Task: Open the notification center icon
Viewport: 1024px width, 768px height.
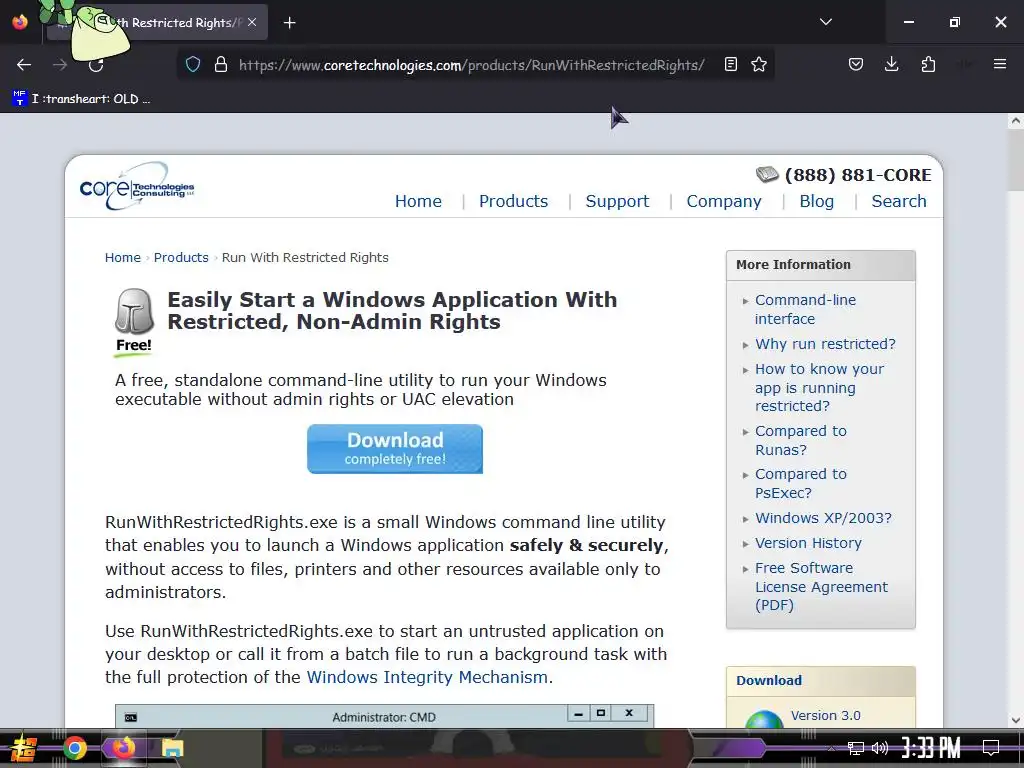Action: tap(991, 748)
